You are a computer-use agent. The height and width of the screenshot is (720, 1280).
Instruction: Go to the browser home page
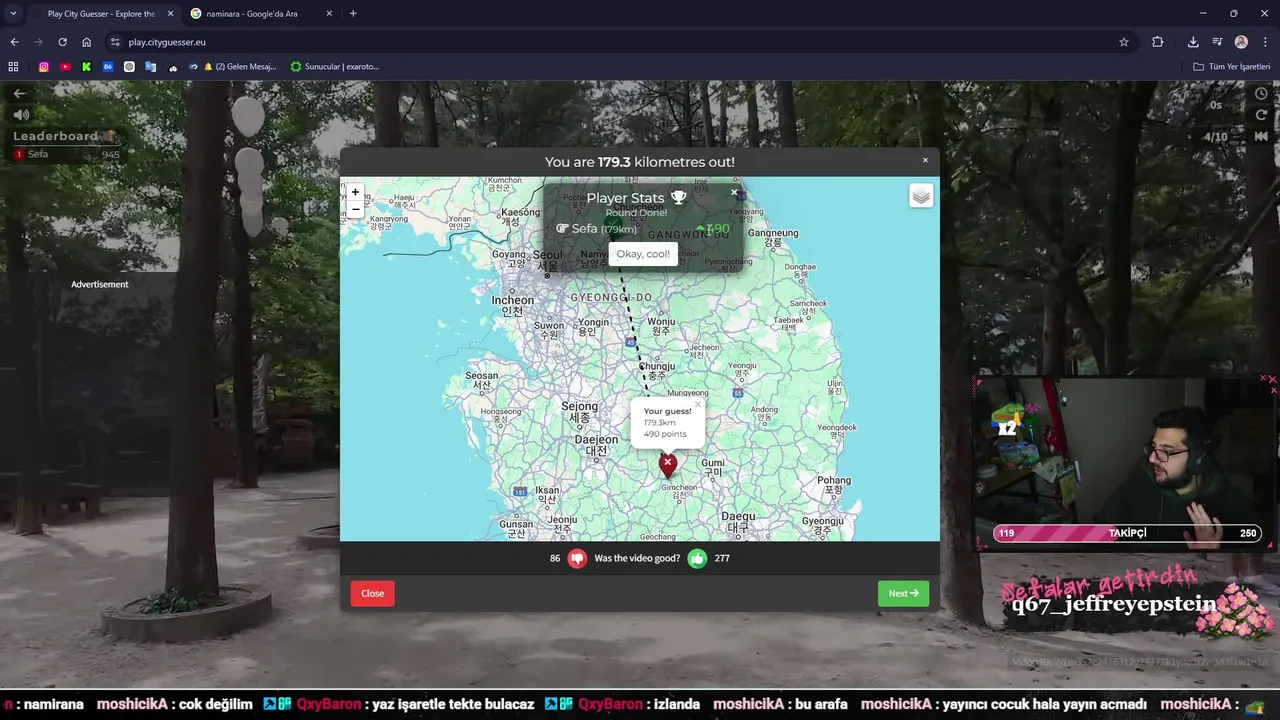point(87,42)
